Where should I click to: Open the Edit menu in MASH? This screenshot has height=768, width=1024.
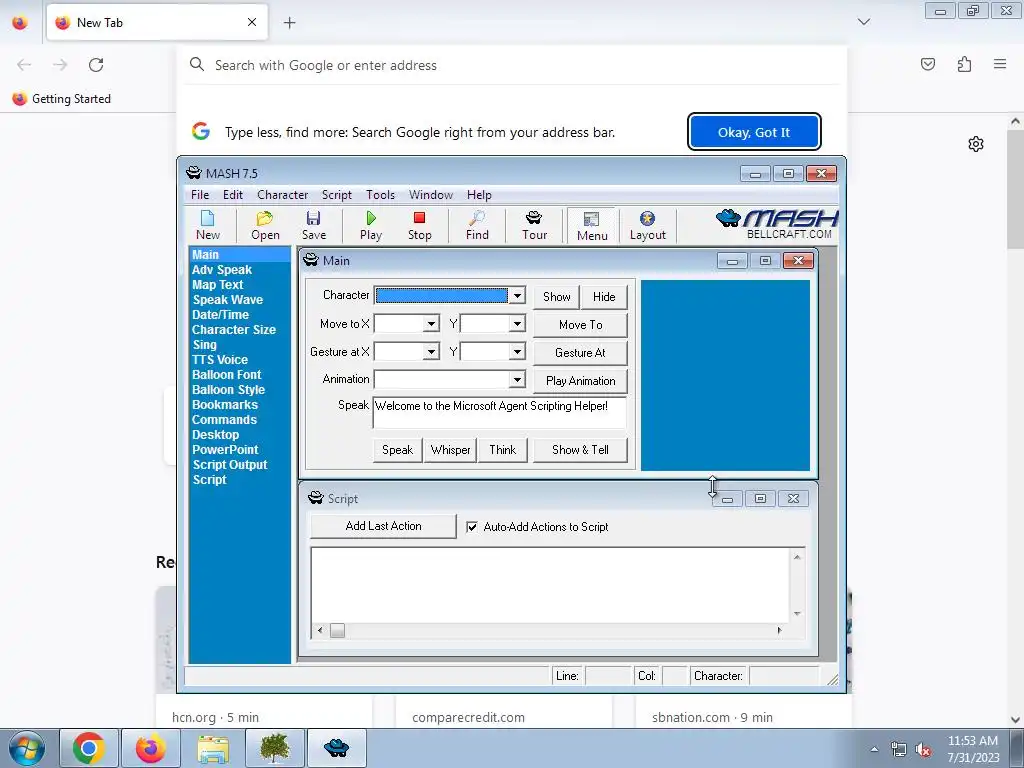click(x=232, y=195)
